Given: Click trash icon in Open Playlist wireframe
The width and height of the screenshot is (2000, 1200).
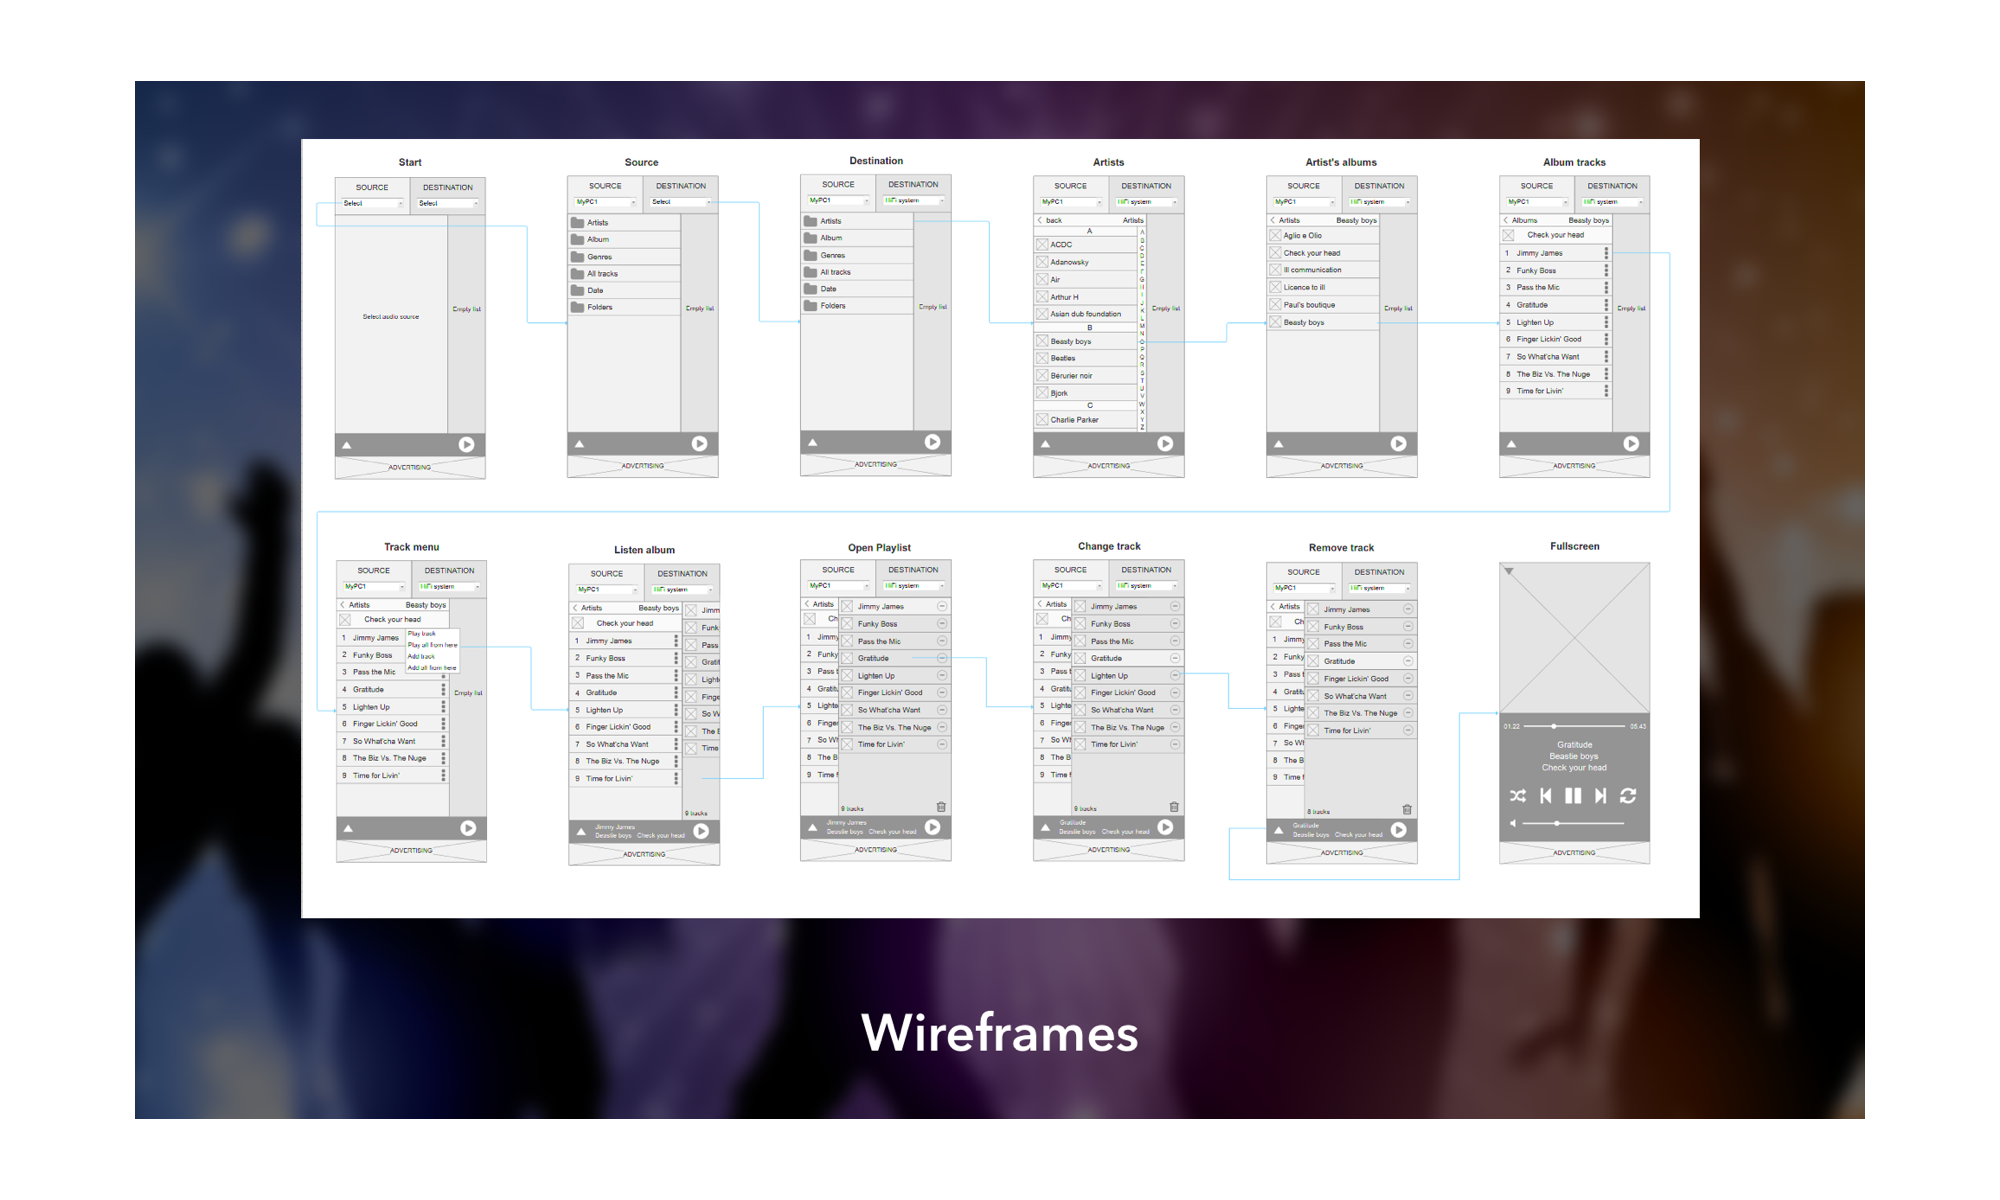Looking at the screenshot, I should point(941,807).
